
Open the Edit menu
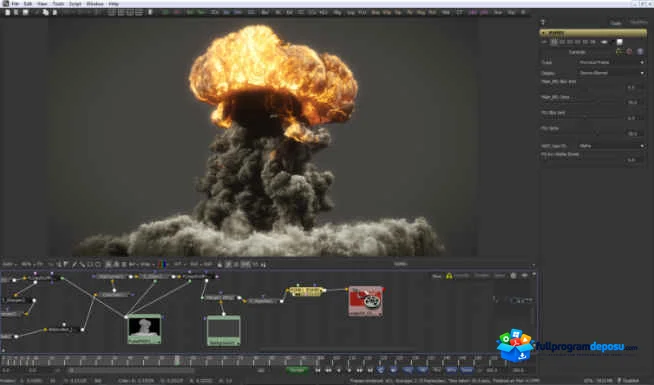click(x=28, y=4)
